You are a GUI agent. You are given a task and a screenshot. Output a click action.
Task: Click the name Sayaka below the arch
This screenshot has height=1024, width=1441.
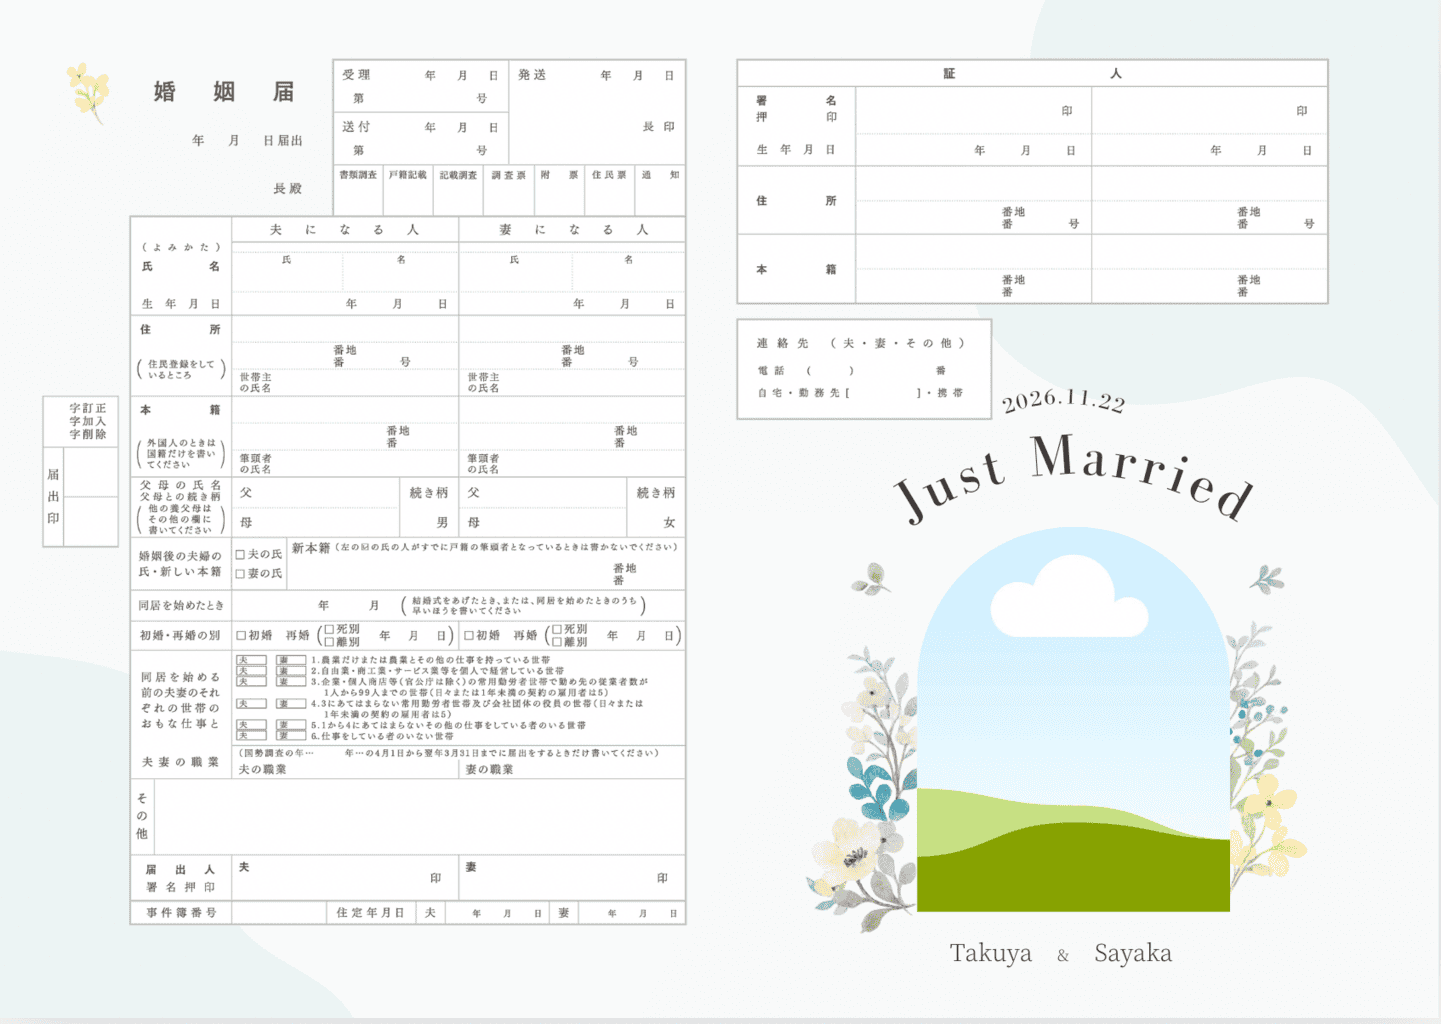point(1132,953)
